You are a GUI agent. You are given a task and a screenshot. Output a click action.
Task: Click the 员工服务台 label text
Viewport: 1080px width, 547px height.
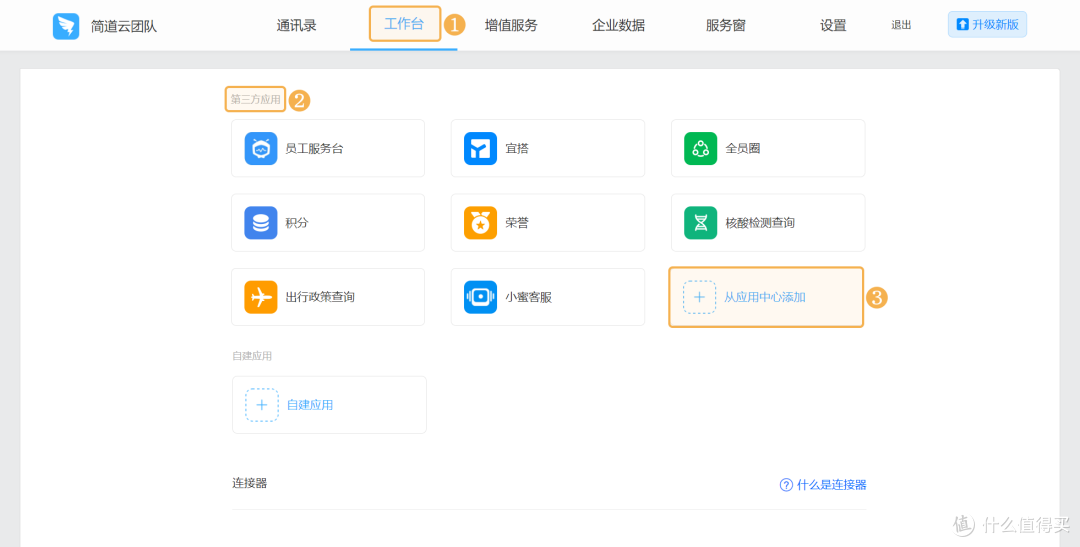coord(314,148)
